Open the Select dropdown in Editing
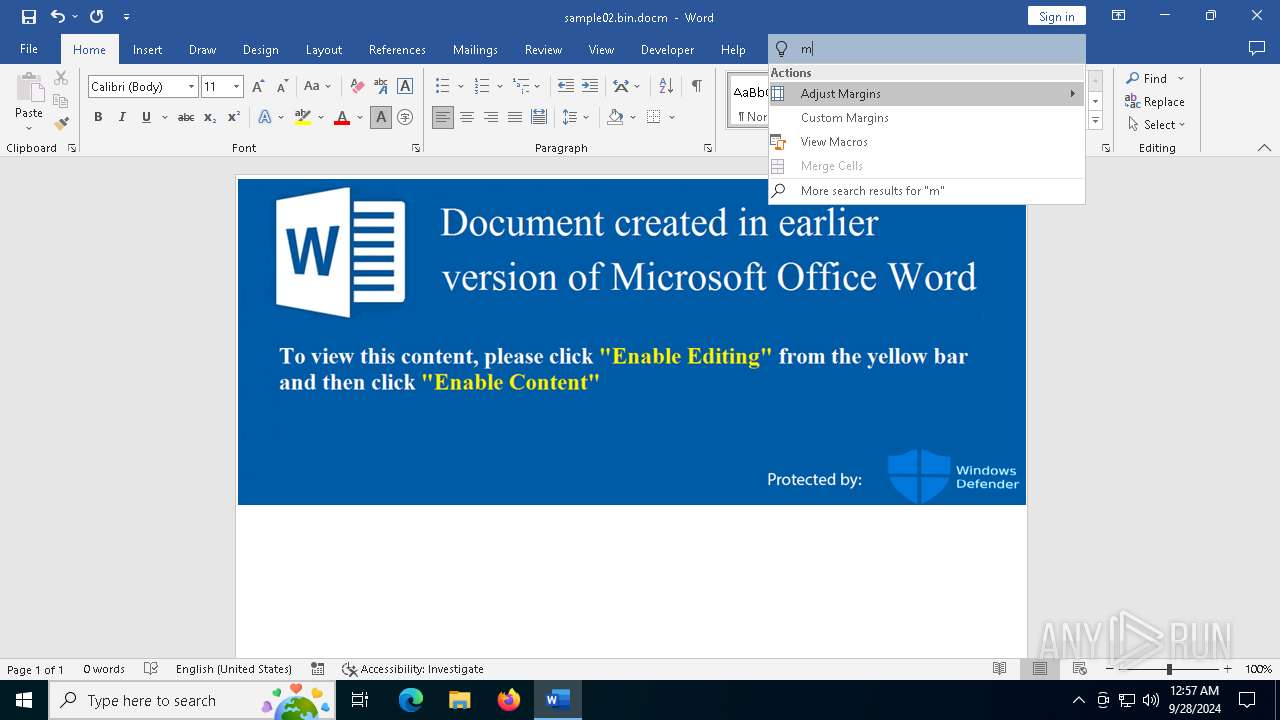The image size is (1280, 720). (1157, 125)
